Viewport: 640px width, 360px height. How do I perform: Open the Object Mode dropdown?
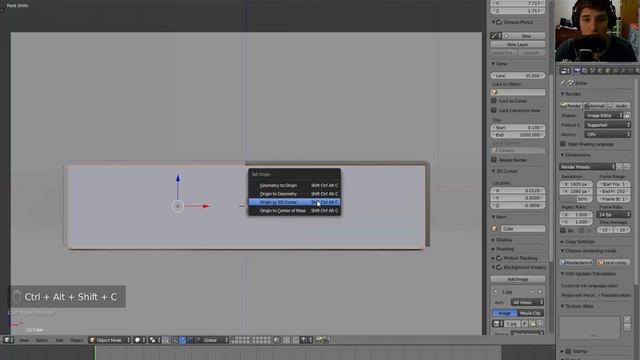tap(110, 340)
